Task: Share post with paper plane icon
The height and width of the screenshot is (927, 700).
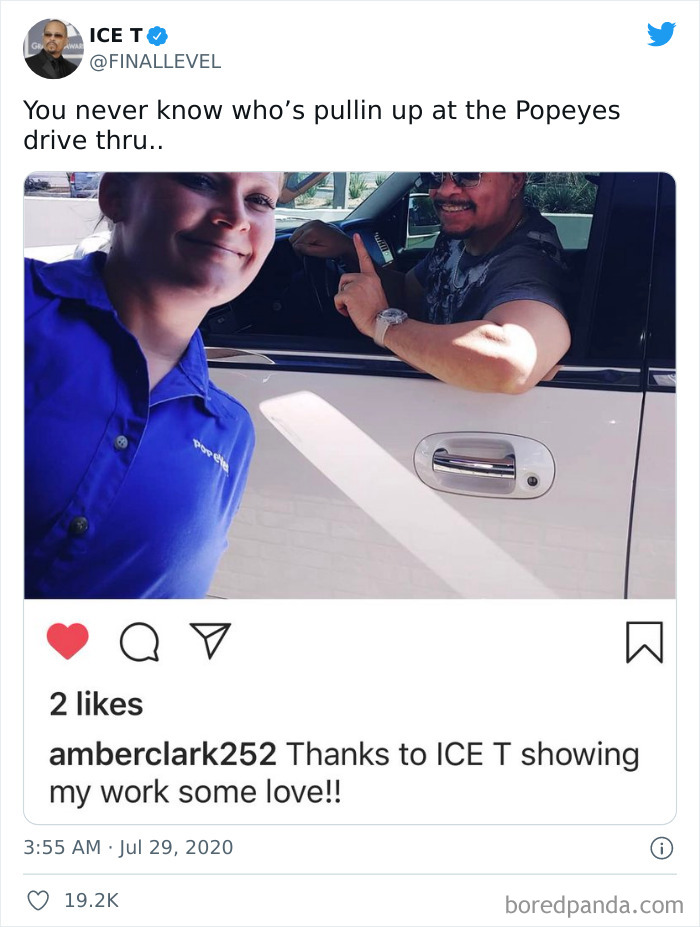Action: 210,640
